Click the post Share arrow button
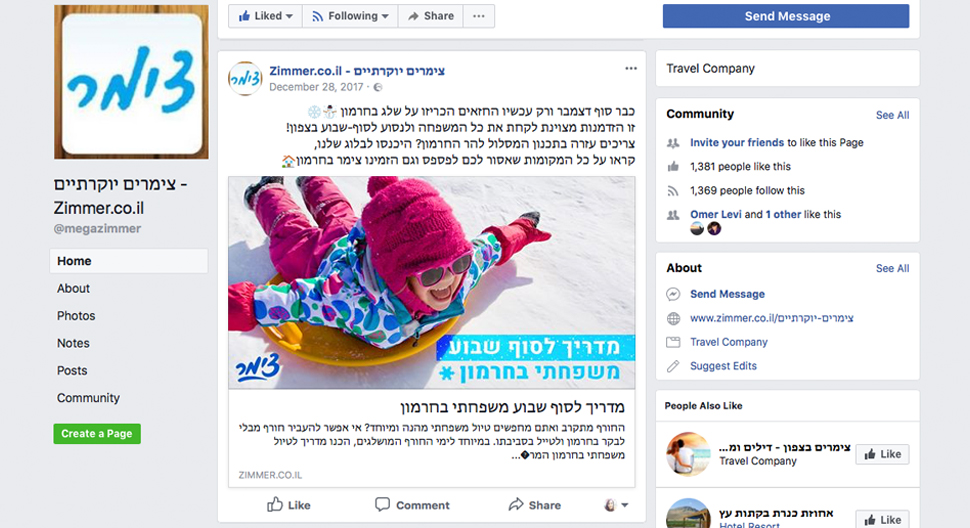 [534, 505]
